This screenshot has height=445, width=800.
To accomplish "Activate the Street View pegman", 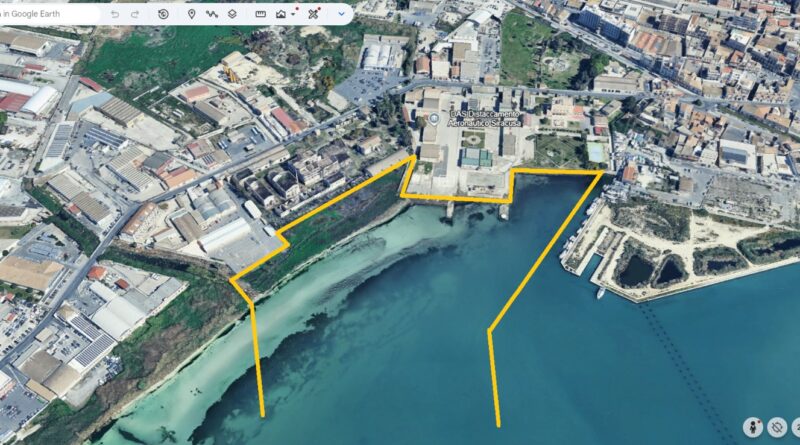I will [753, 427].
